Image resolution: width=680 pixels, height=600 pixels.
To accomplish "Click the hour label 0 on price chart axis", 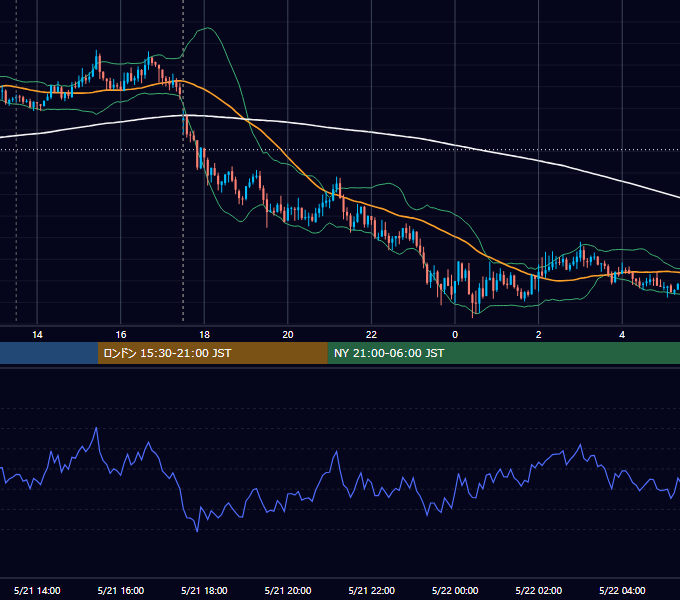I will [455, 334].
